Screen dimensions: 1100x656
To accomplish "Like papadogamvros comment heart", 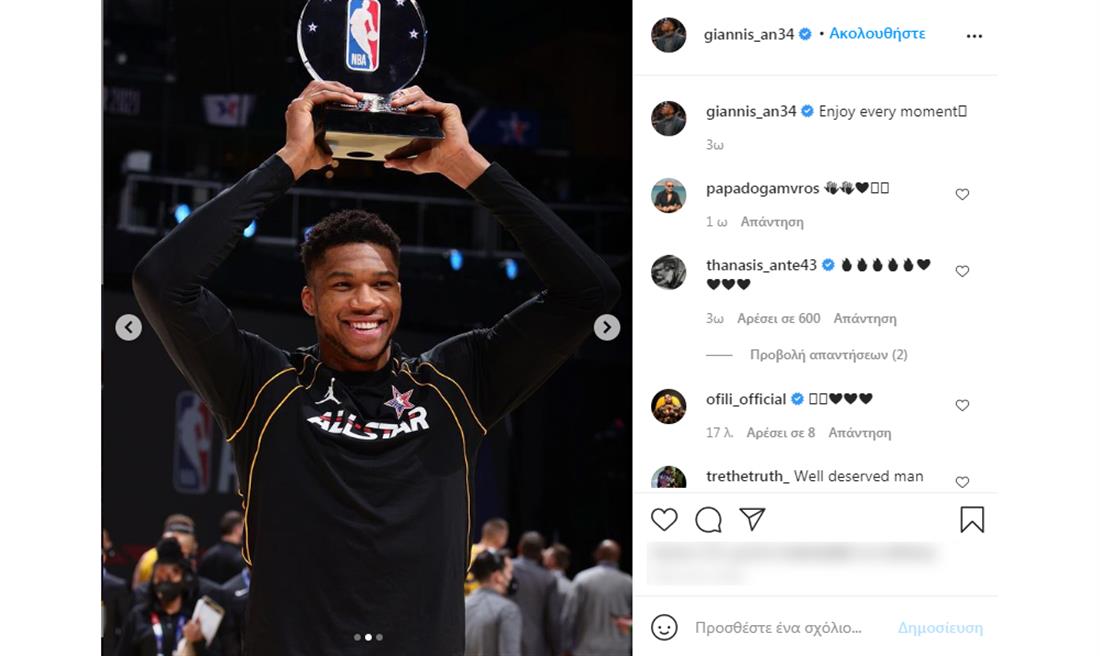I will point(962,194).
